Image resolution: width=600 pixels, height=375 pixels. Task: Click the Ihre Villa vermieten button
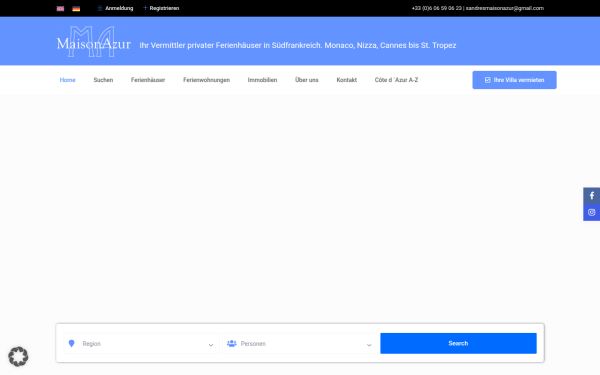[514, 80]
